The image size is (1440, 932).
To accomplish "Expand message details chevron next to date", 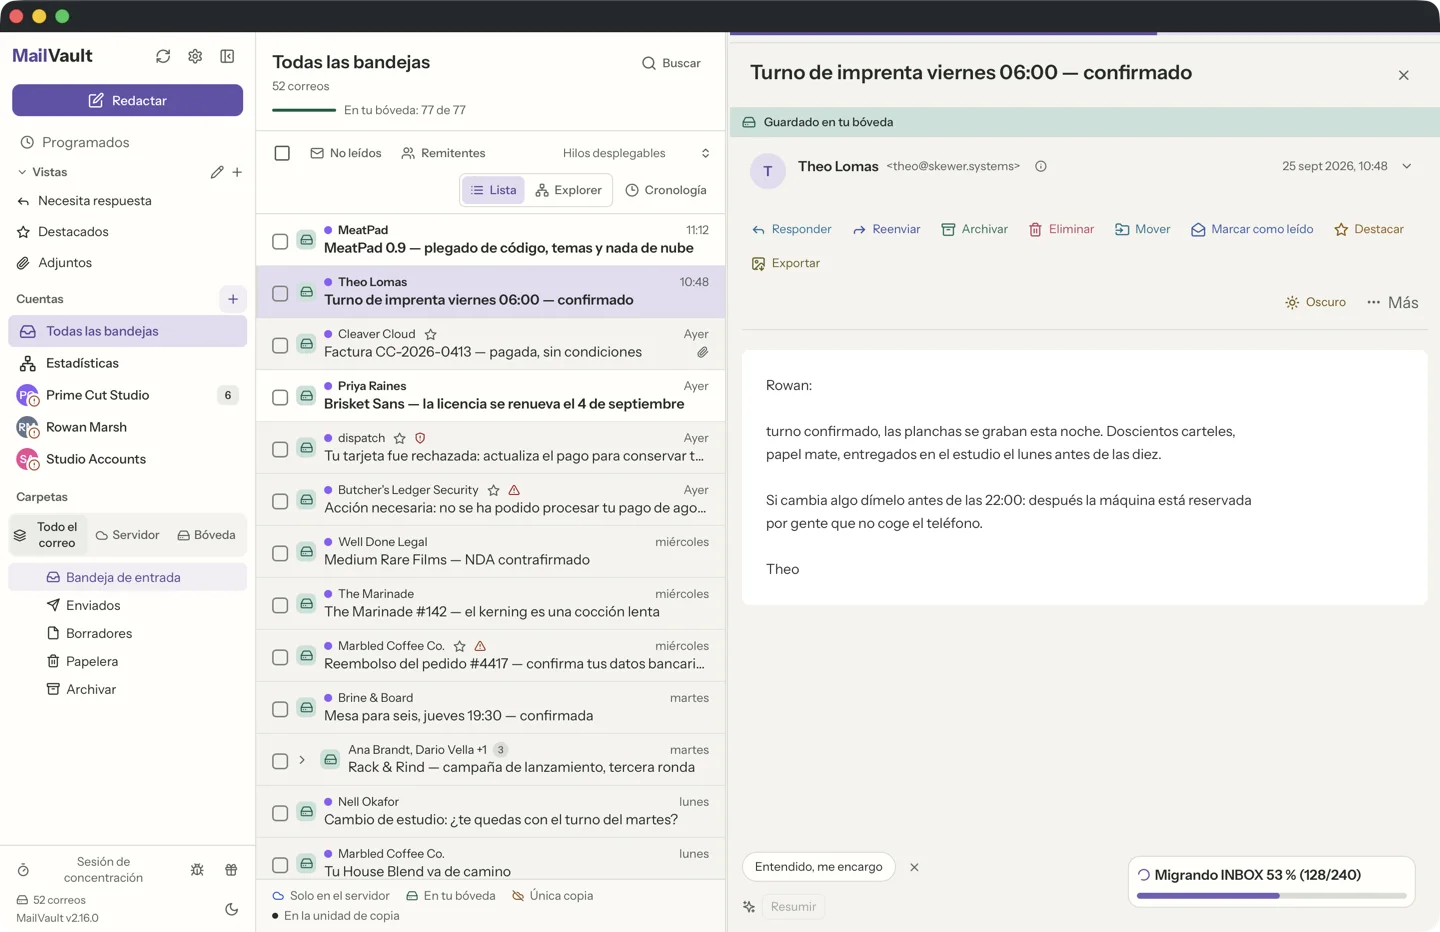I will tap(1407, 166).
